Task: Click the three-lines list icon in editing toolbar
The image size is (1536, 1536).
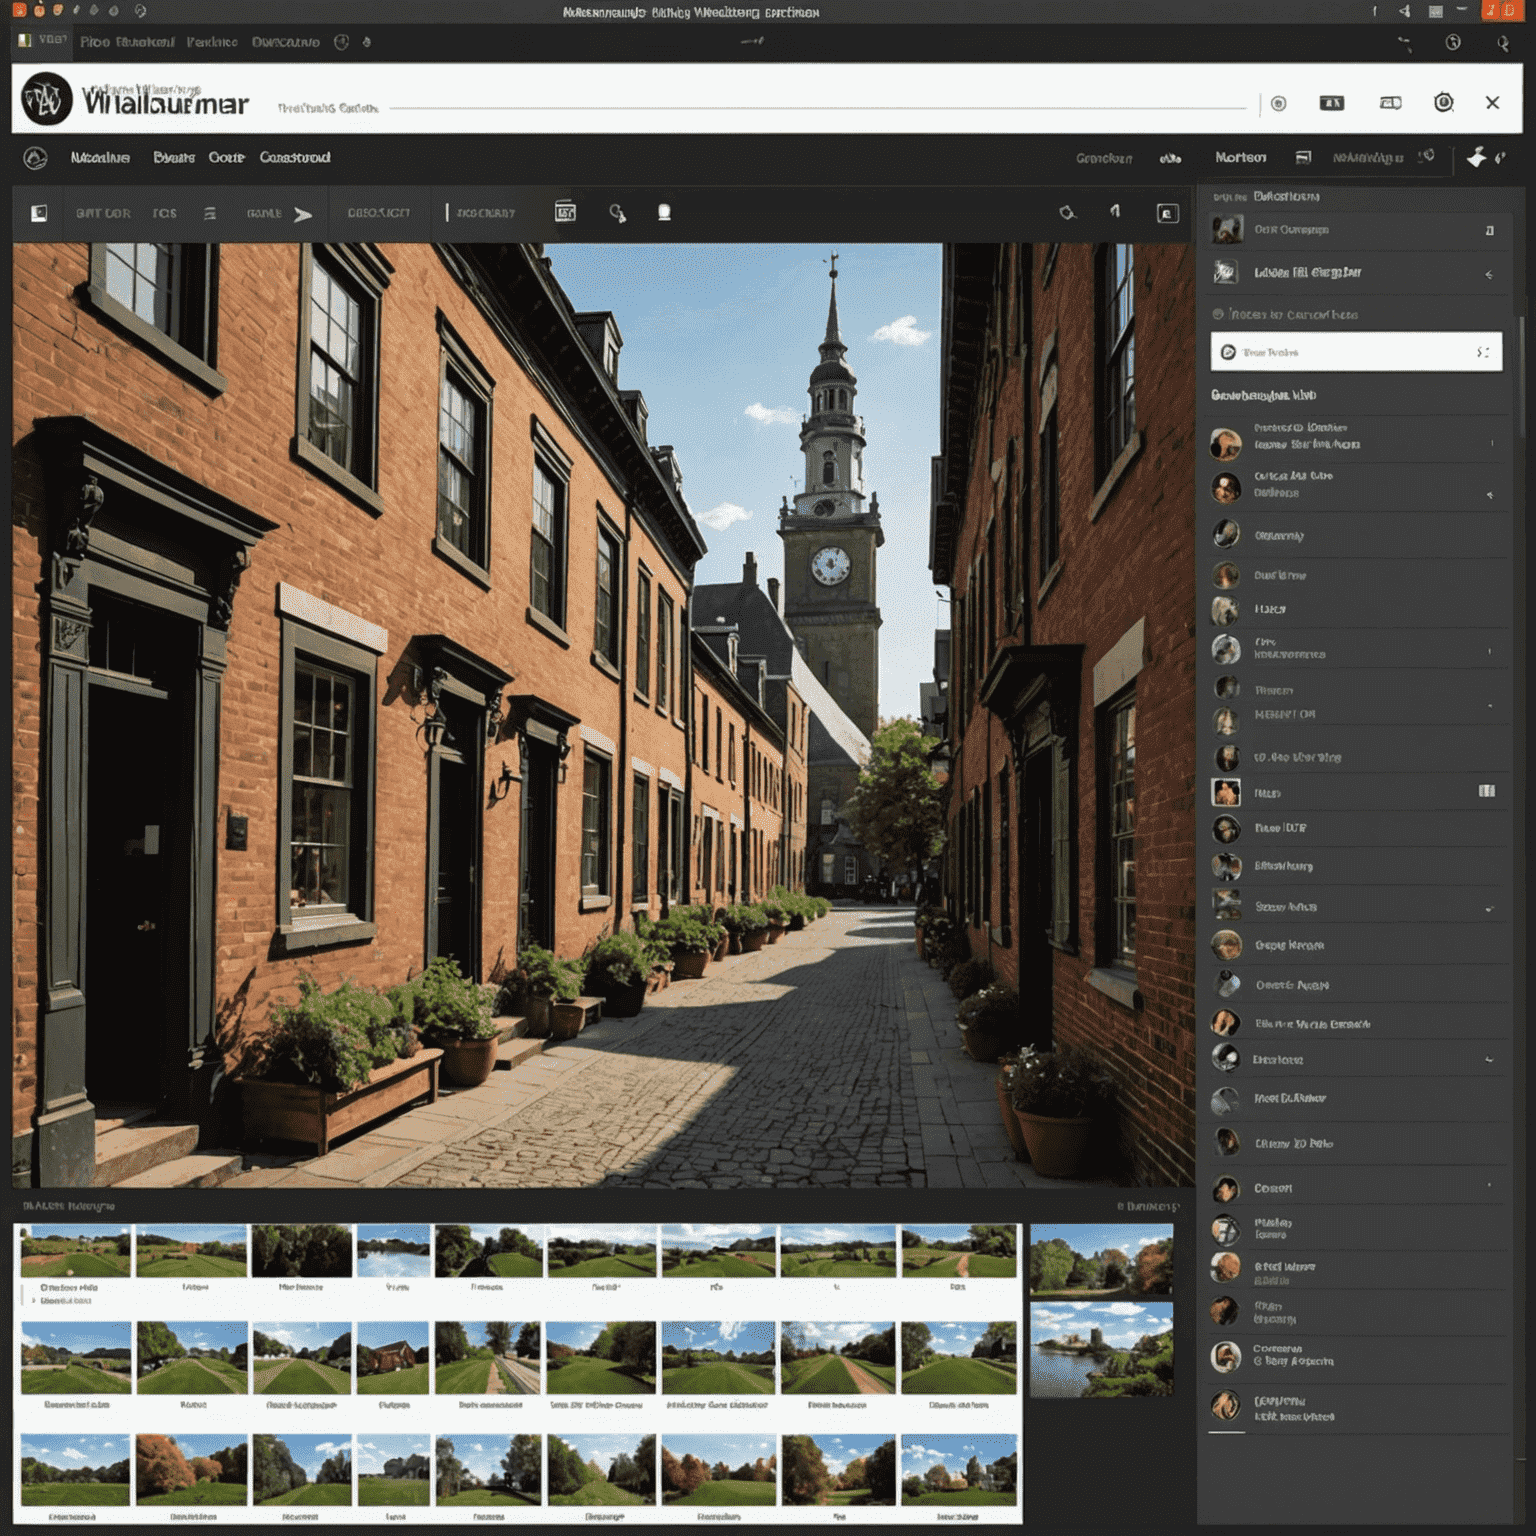Action: (x=210, y=213)
